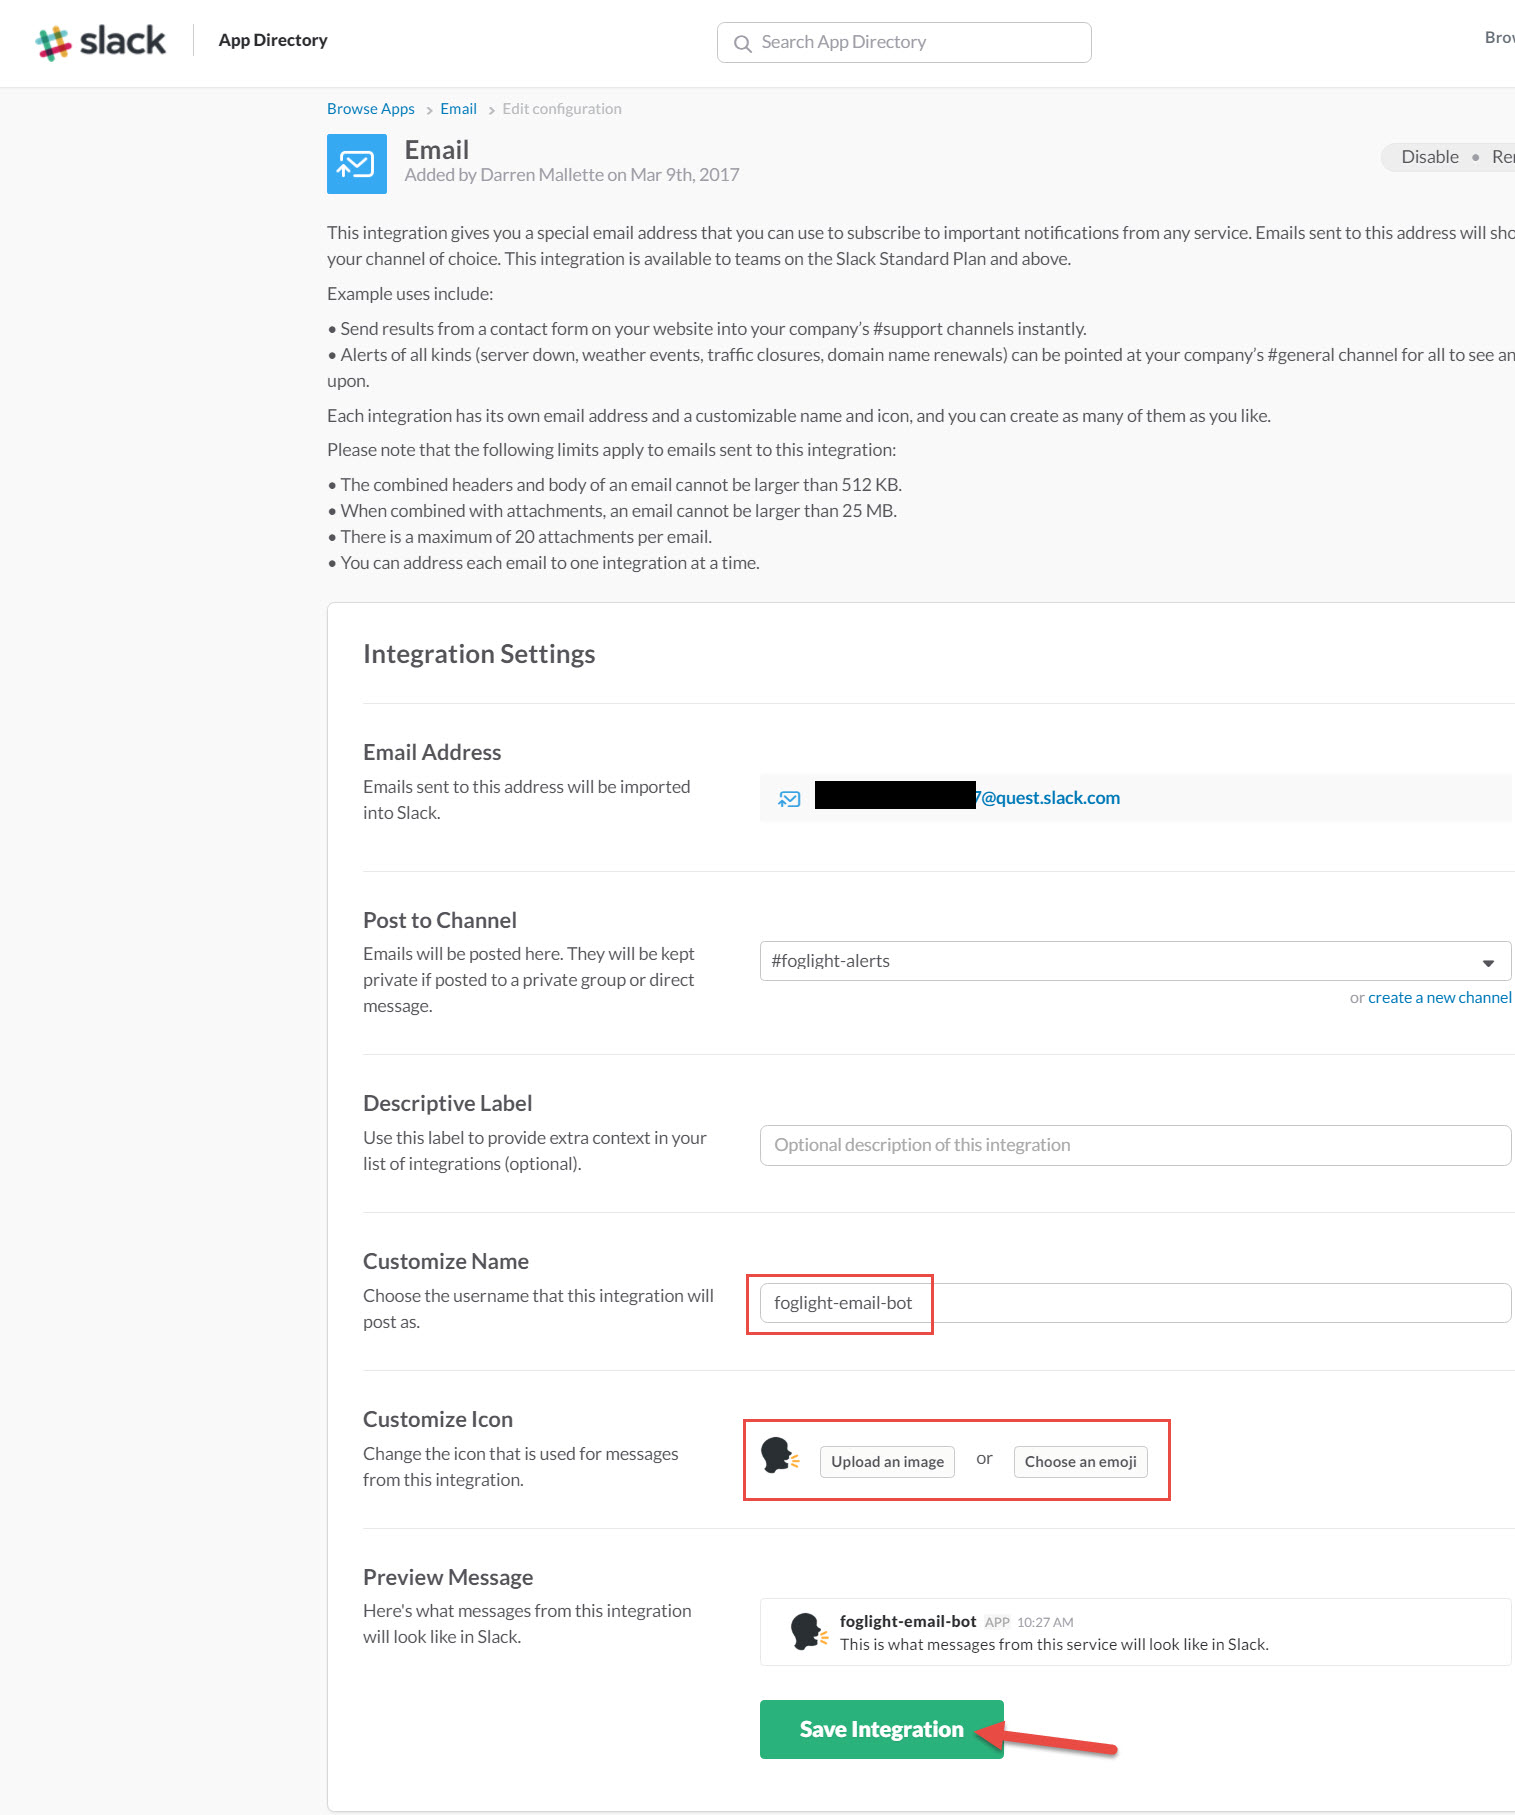Select the #foglight-alerts channel combo box
This screenshot has width=1515, height=1815.
[x=1120, y=961]
